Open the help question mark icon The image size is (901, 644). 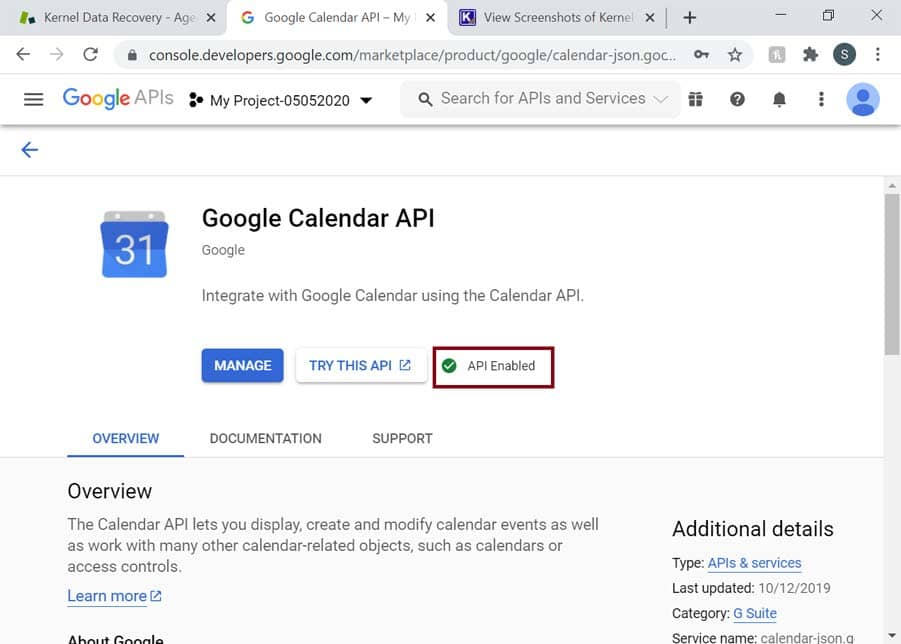tap(737, 99)
